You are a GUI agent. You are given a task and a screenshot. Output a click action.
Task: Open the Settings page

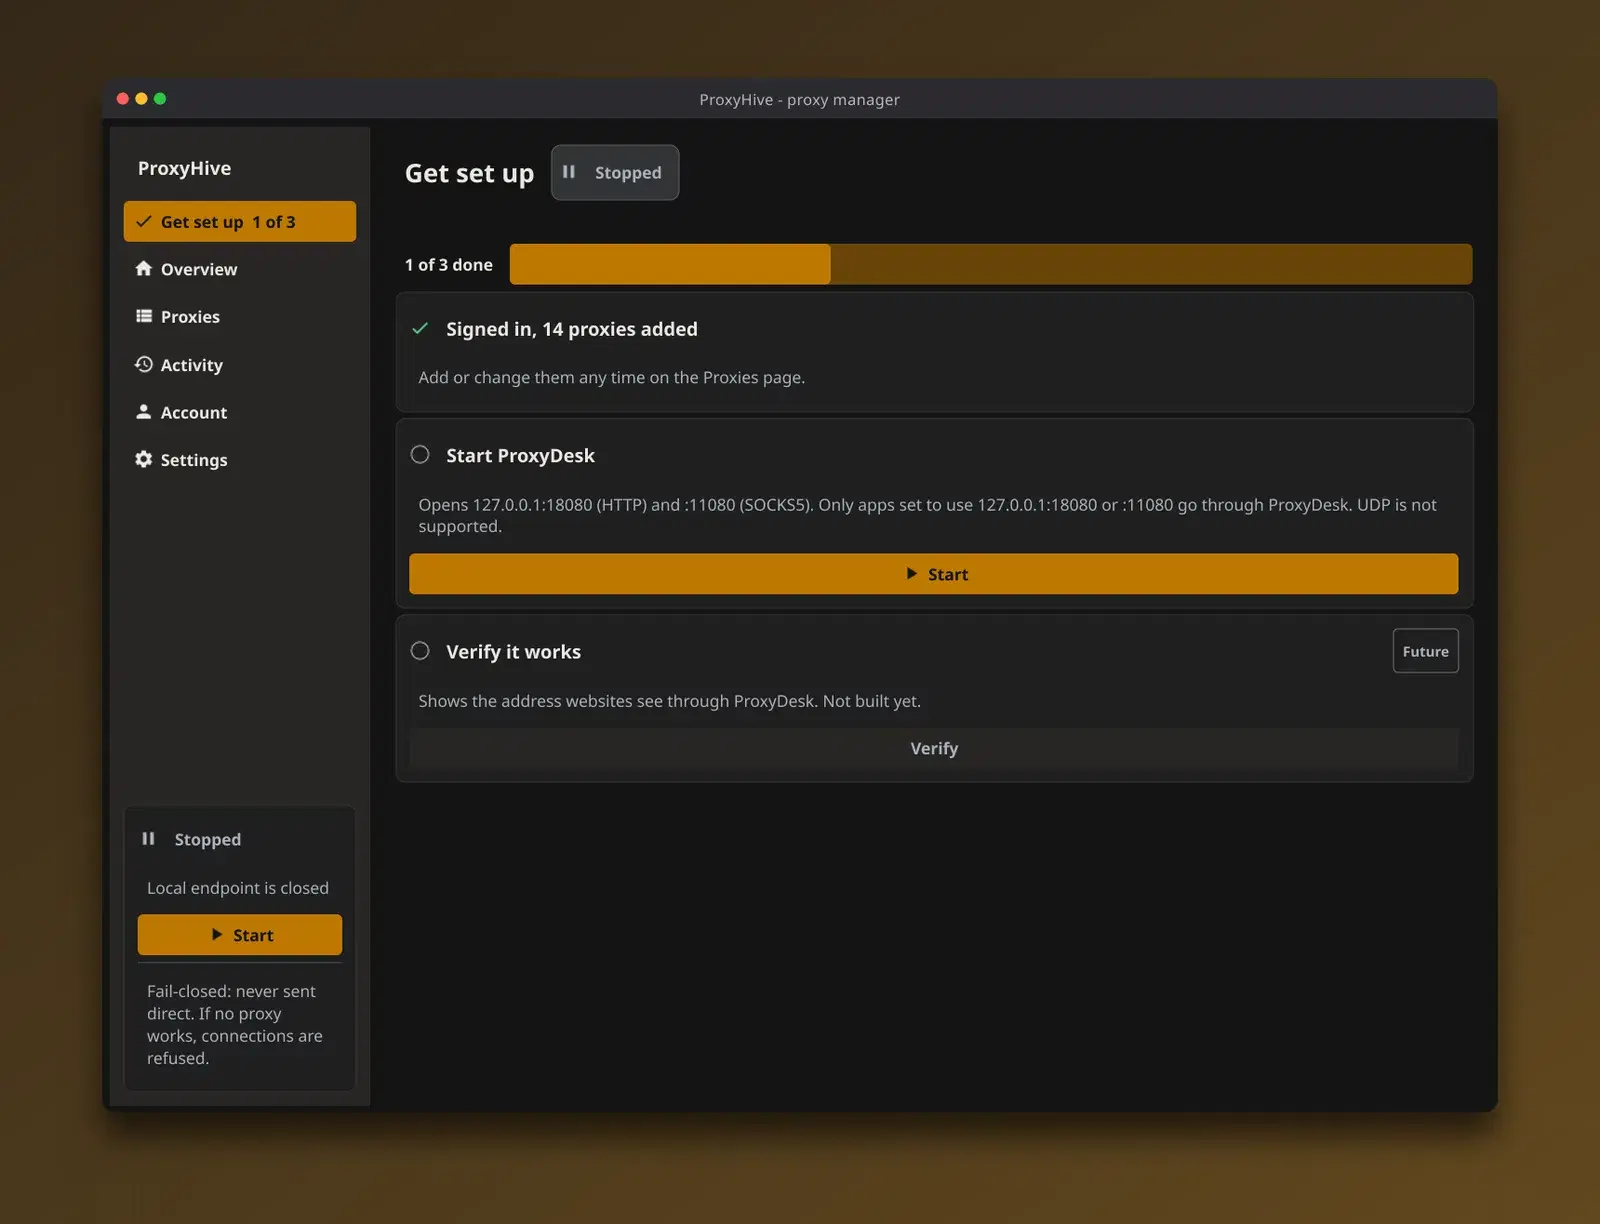239,459
